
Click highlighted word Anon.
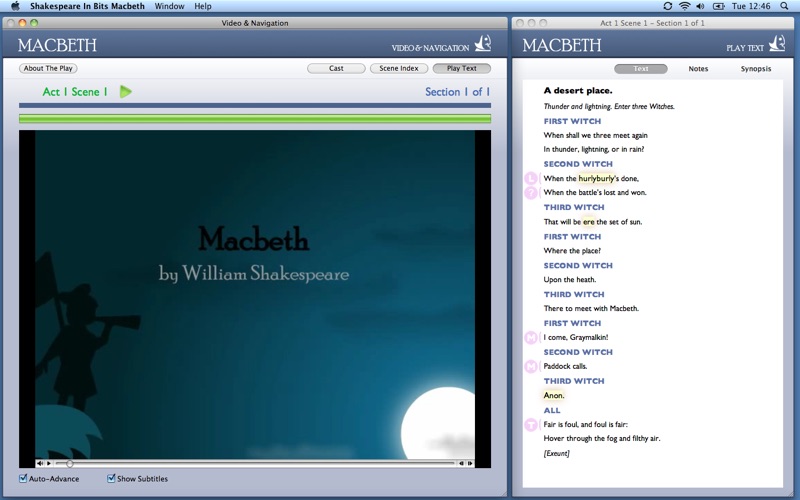[554, 395]
